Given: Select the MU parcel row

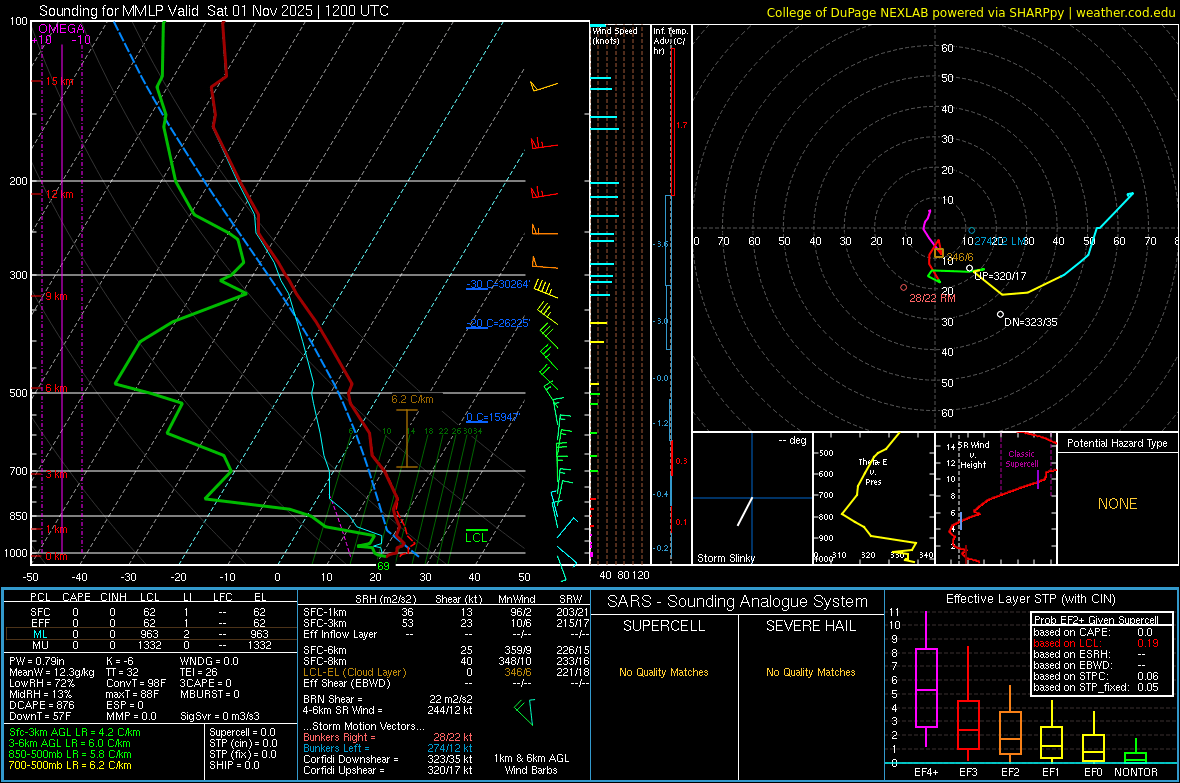Looking at the screenshot, I should (149, 645).
